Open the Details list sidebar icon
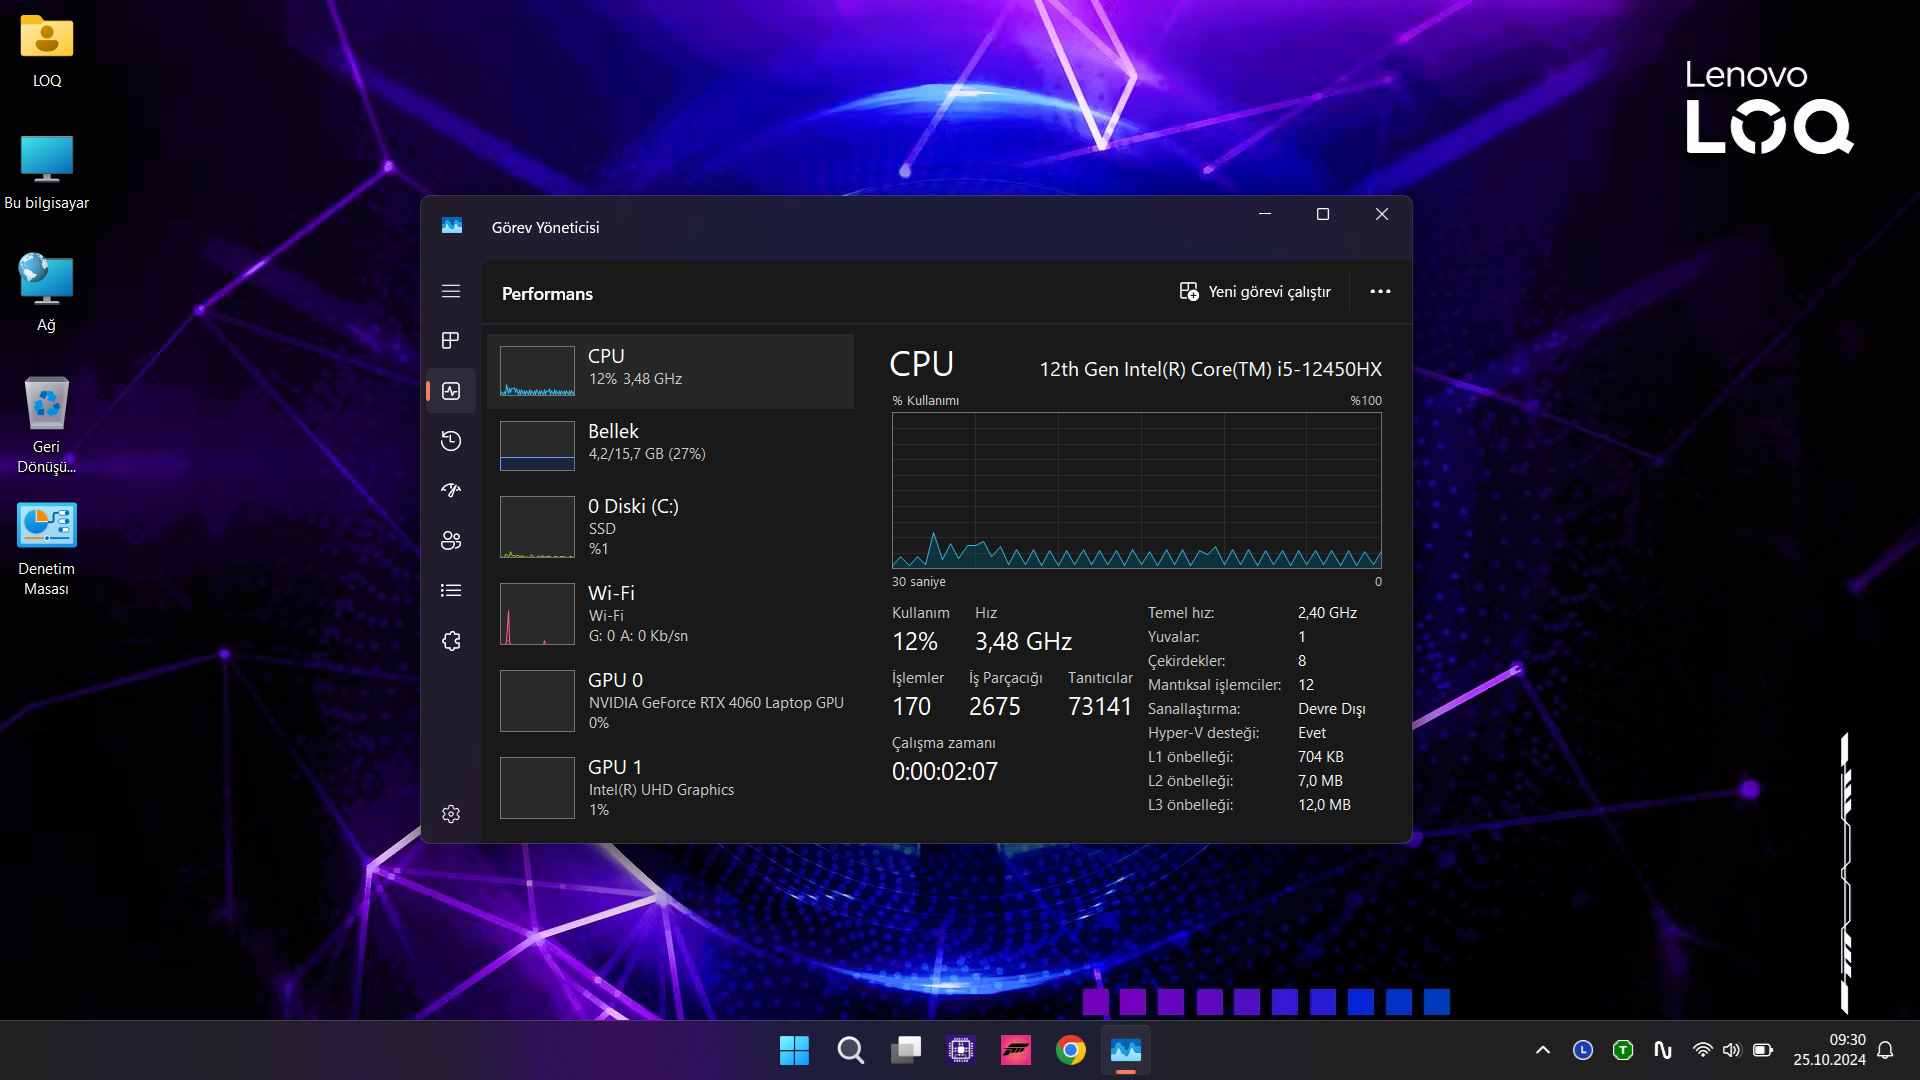Image resolution: width=1920 pixels, height=1080 pixels. click(451, 590)
